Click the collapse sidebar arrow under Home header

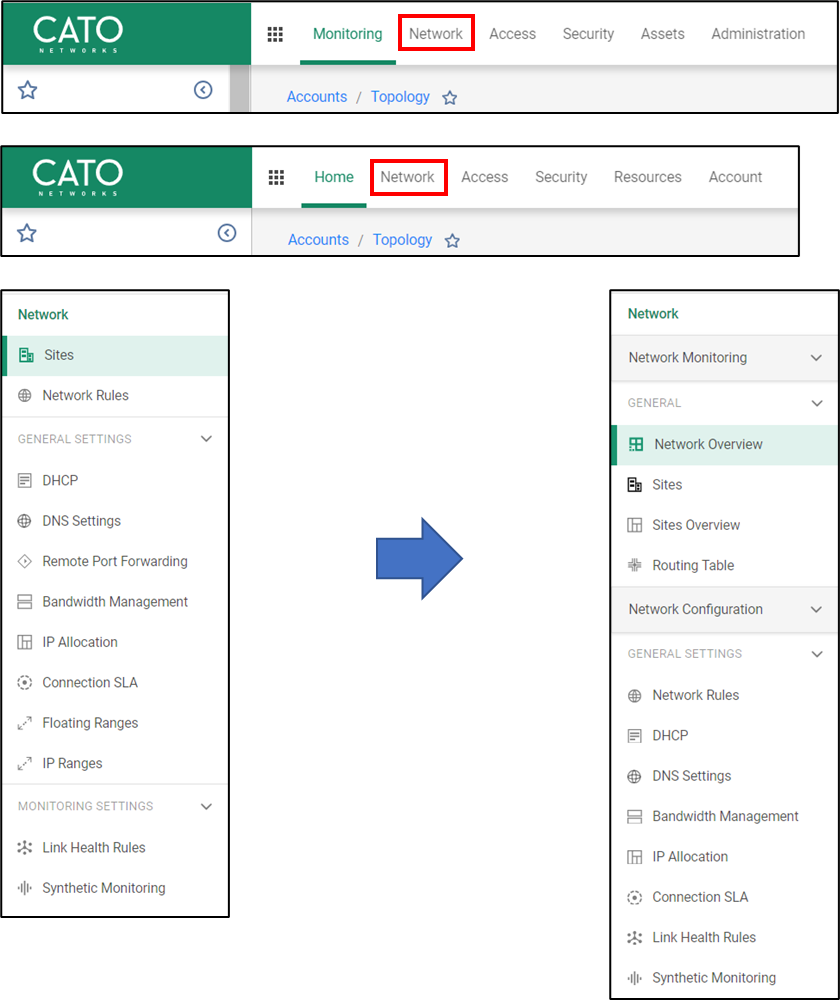[x=227, y=233]
